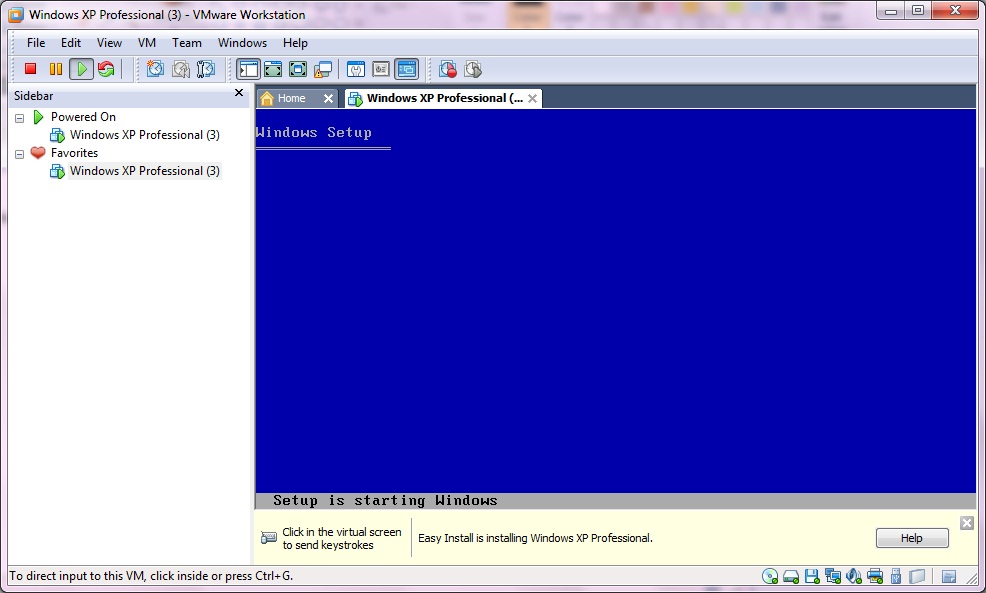Click the Powered On group label
Image resolution: width=986 pixels, height=593 pixels.
point(83,117)
